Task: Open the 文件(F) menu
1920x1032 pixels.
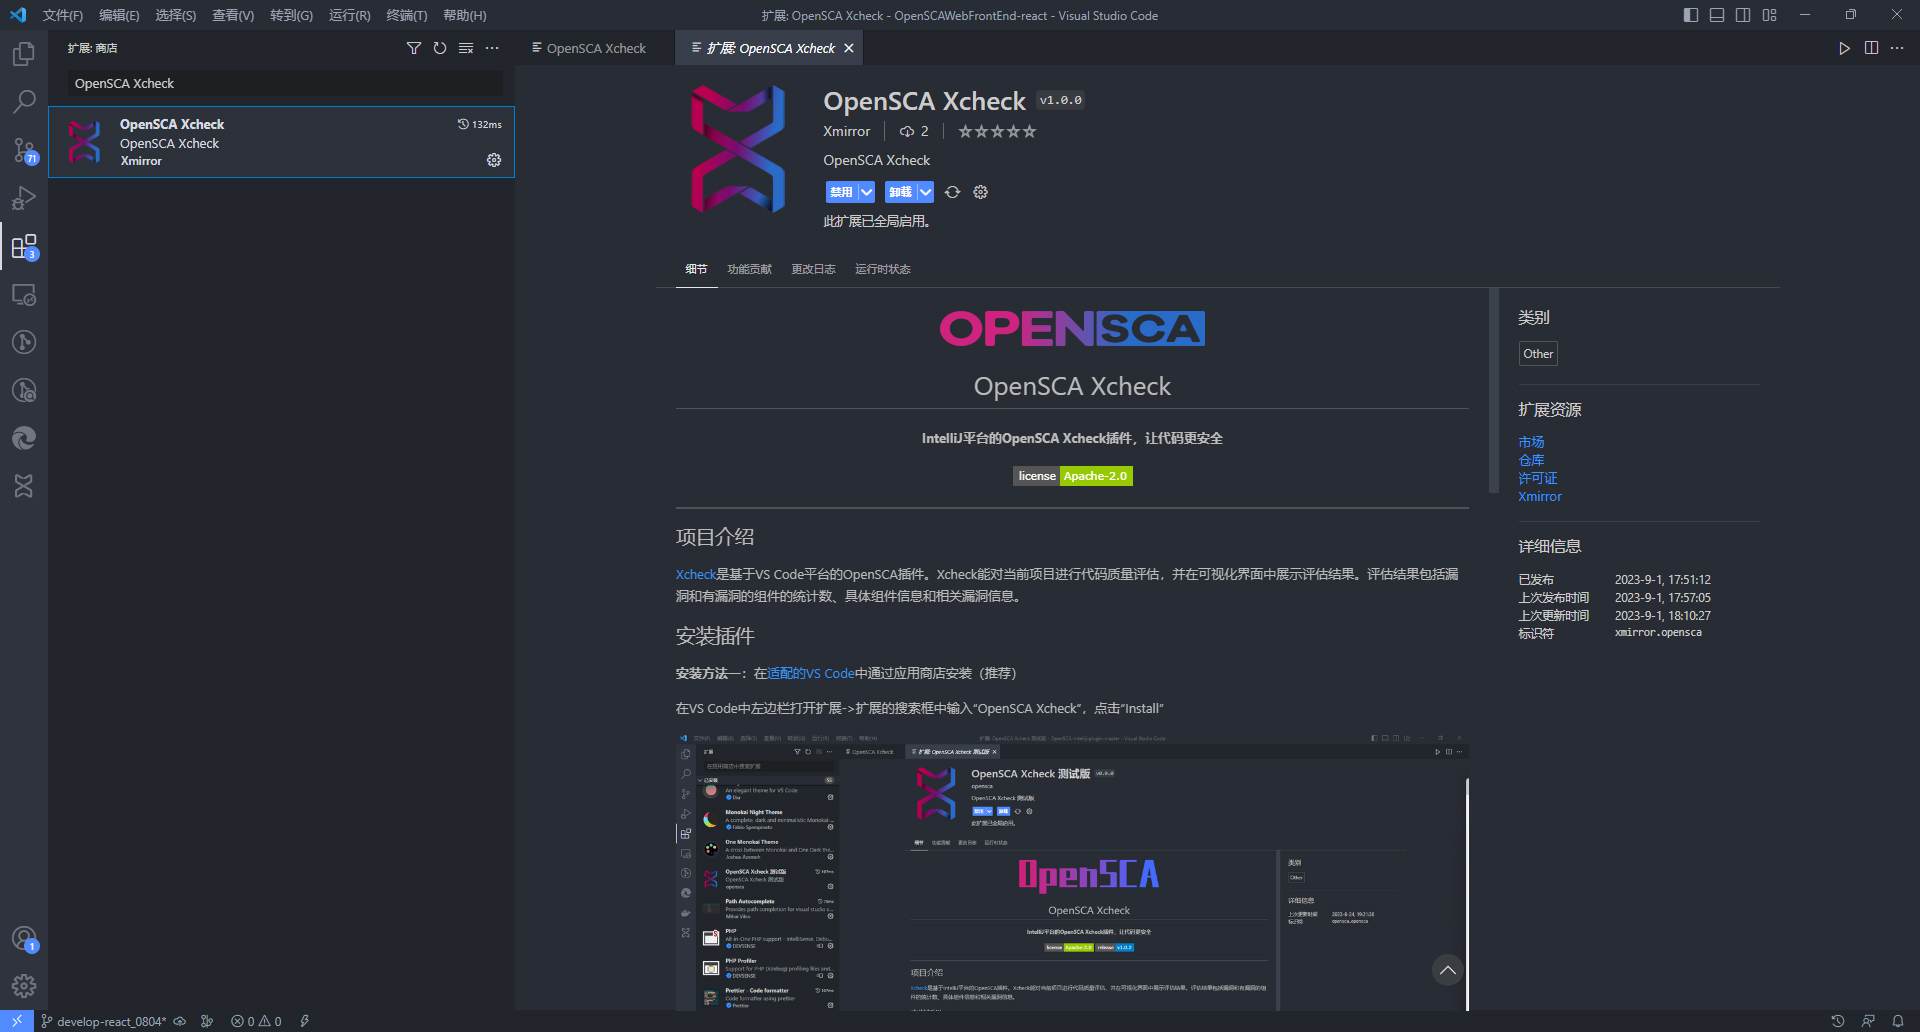Action: [63, 15]
